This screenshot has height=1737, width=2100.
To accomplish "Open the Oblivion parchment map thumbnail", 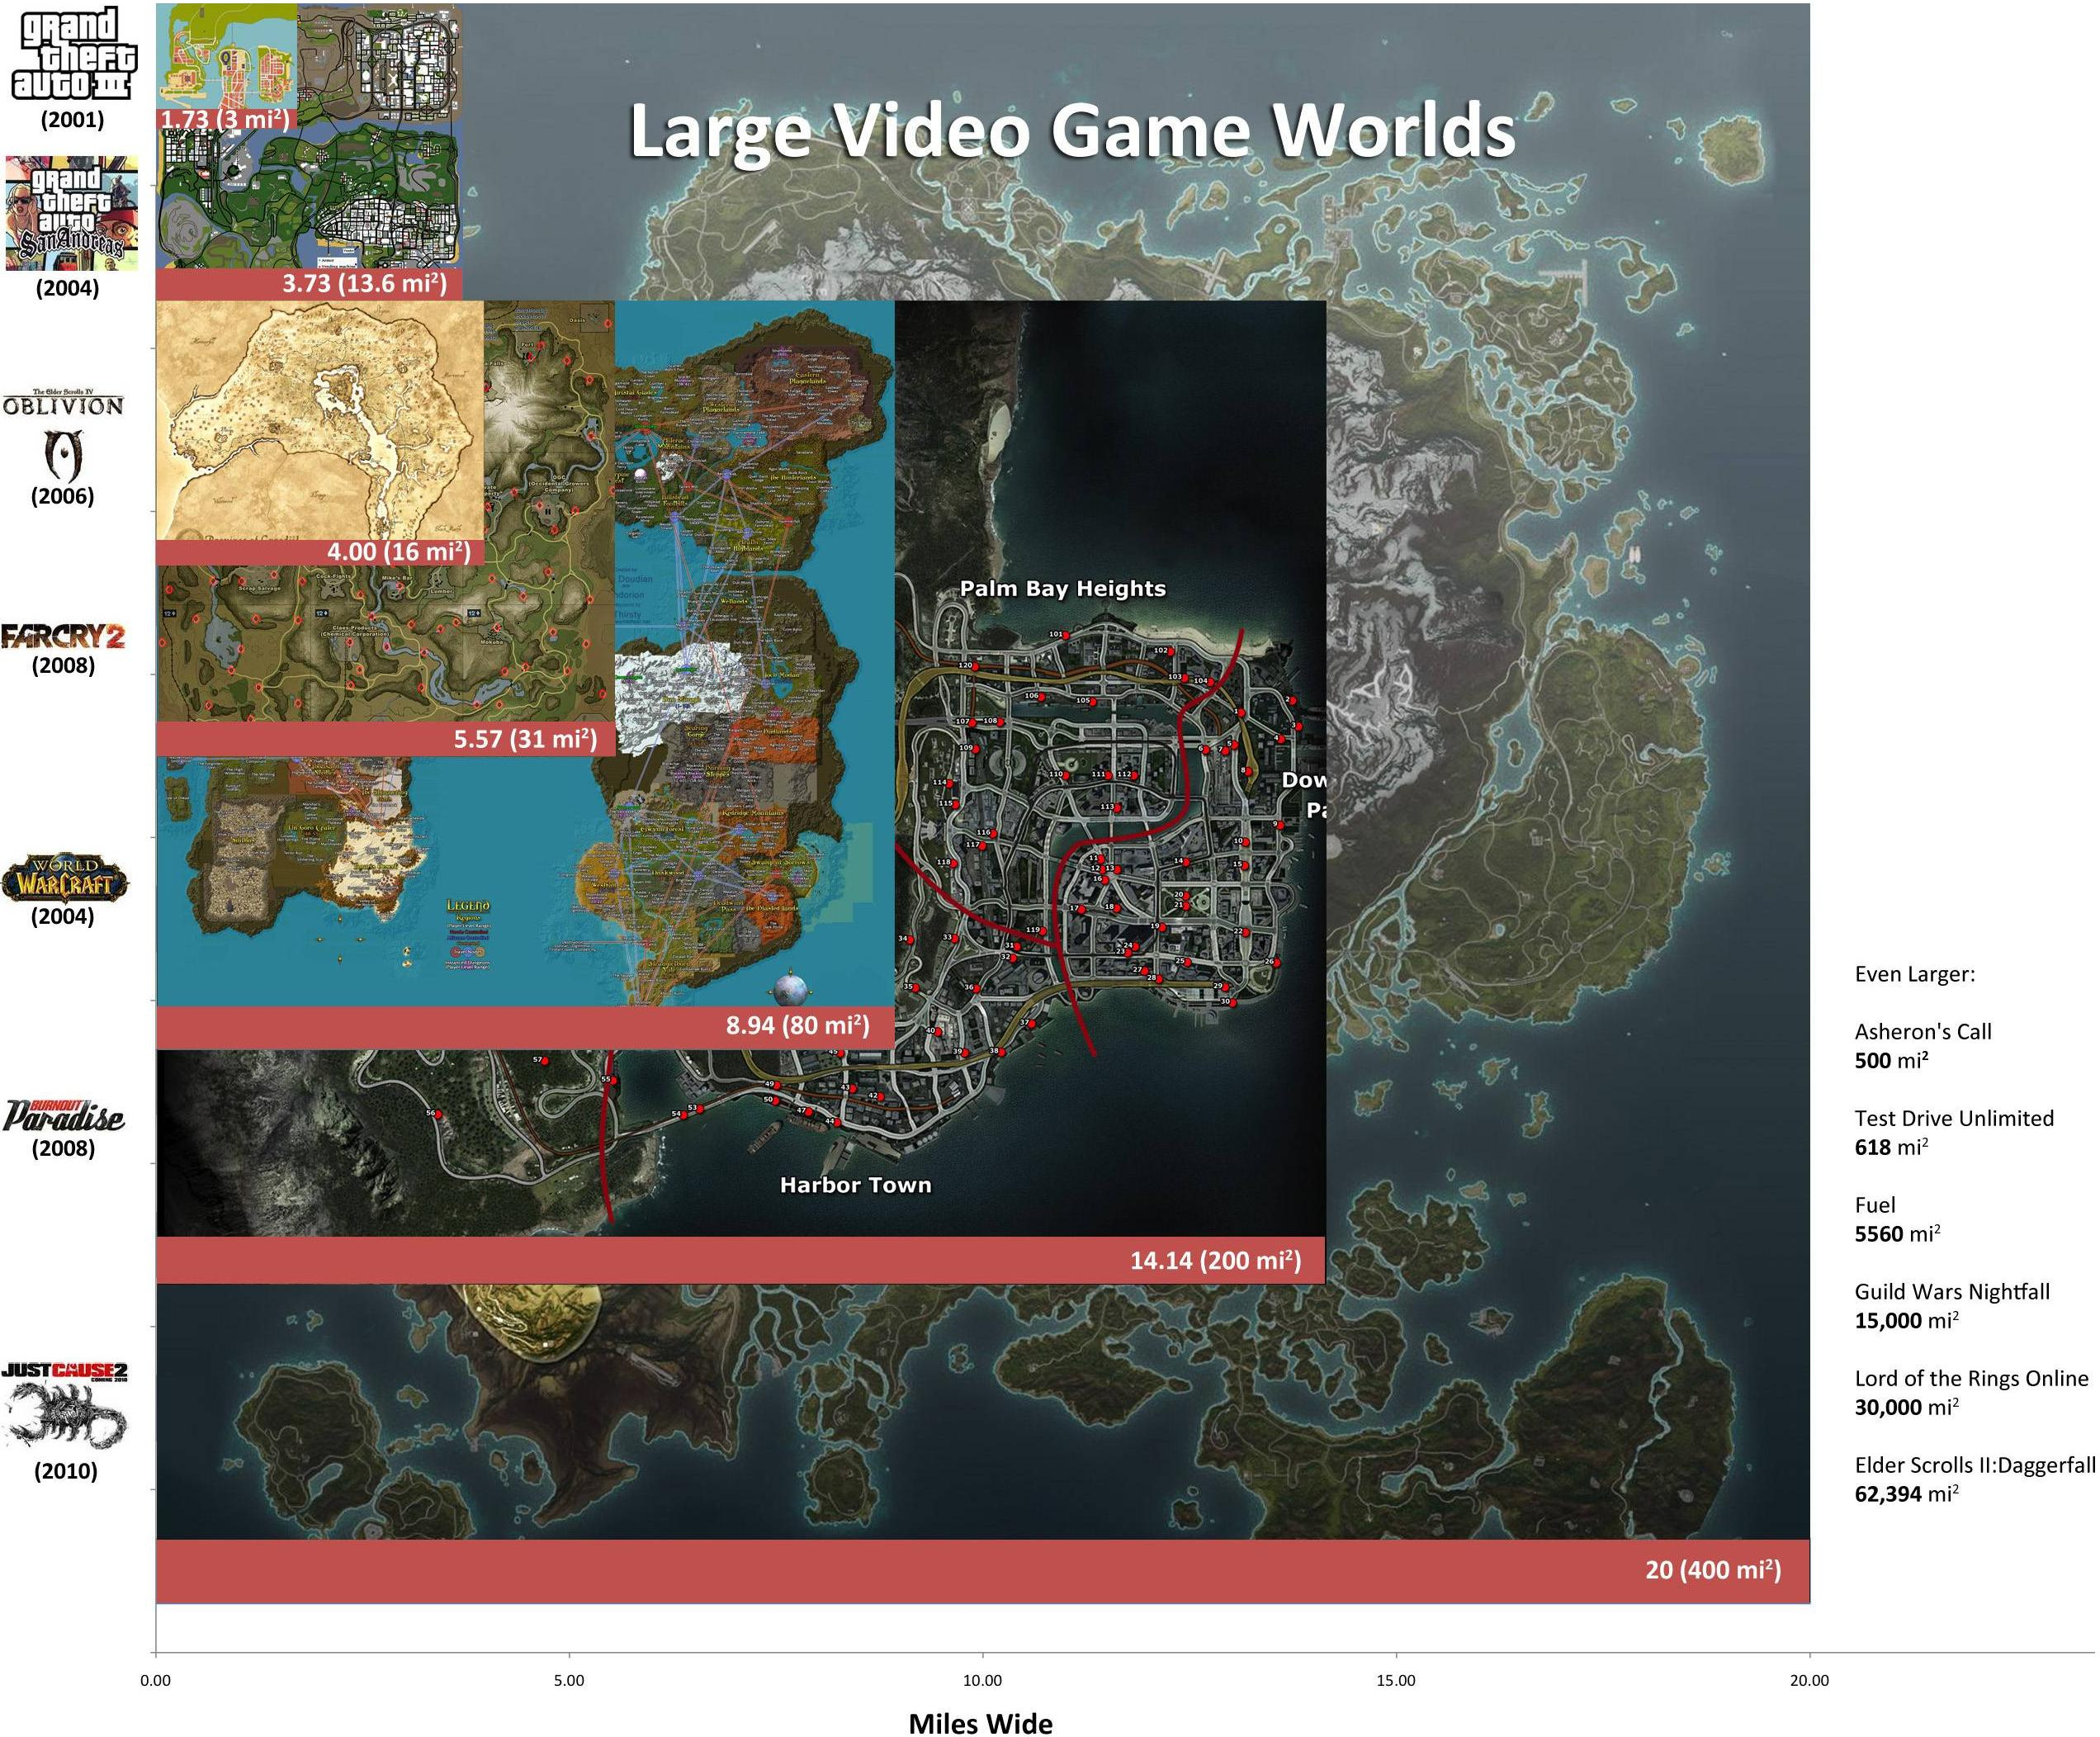I will [320, 420].
